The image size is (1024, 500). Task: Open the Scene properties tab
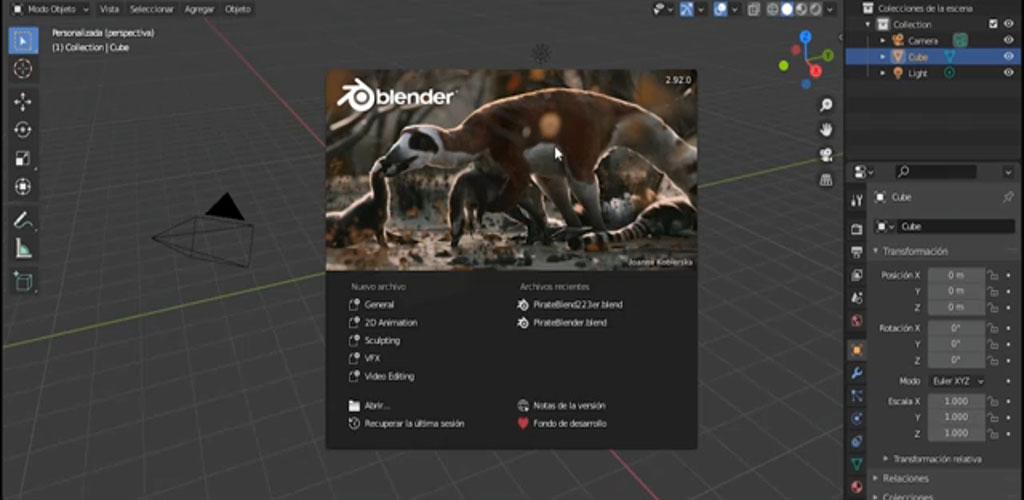857,298
